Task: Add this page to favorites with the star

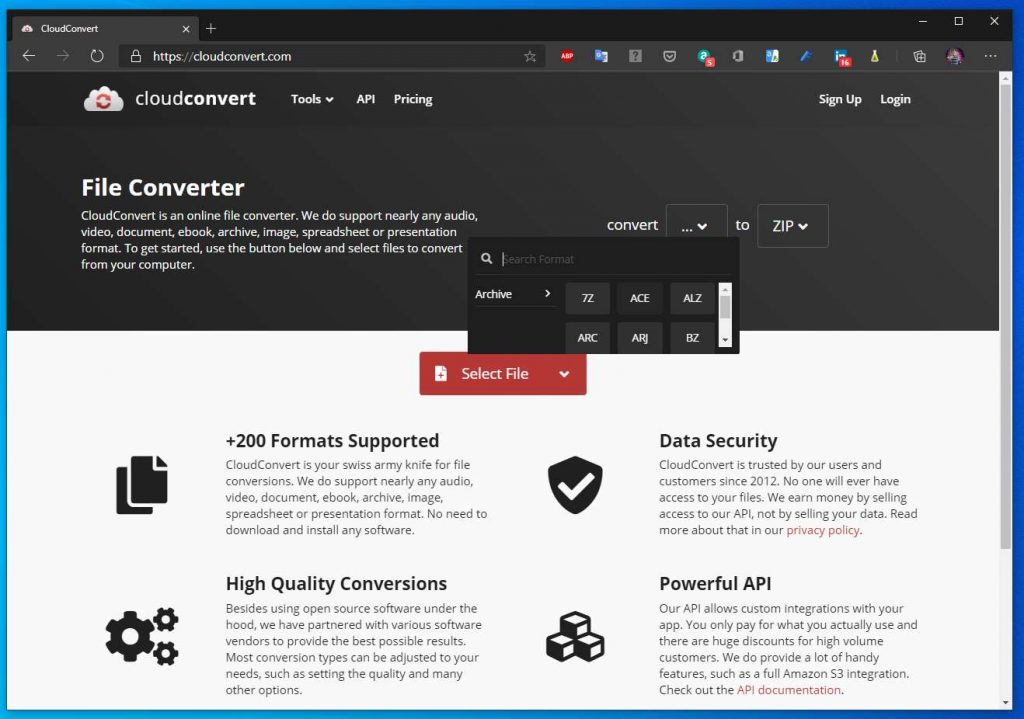Action: 530,56
